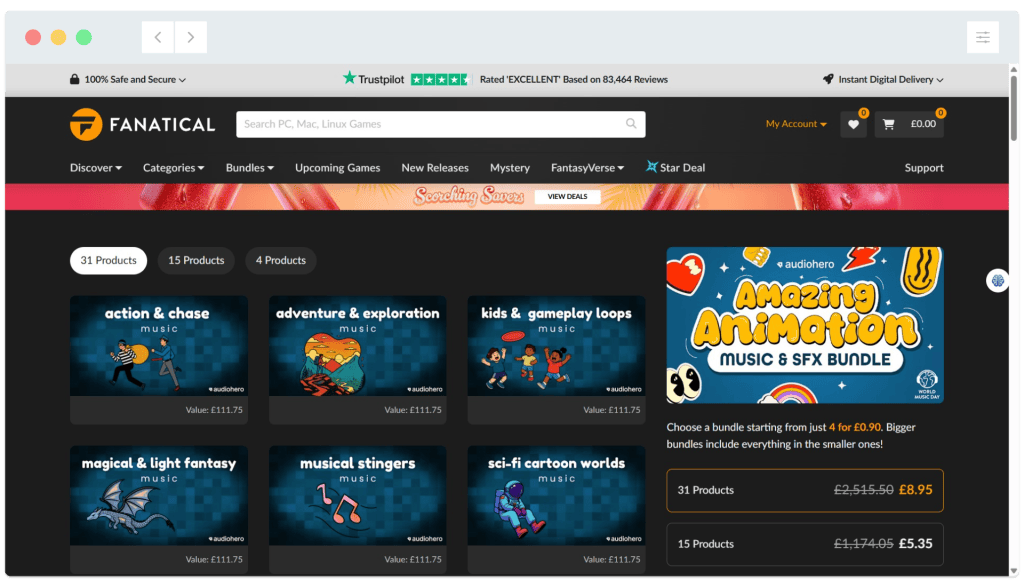The image size is (1024, 587).
Task: Open magical & light fantasy music card
Action: click(159, 509)
